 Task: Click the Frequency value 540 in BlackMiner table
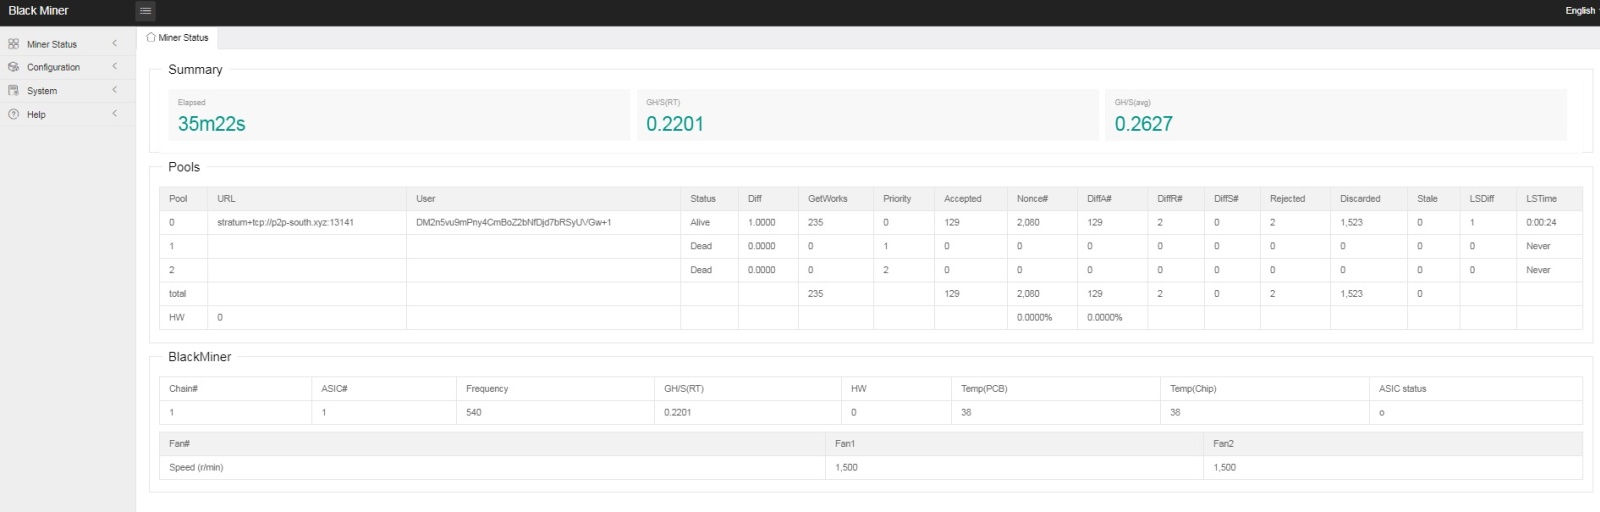(474, 412)
